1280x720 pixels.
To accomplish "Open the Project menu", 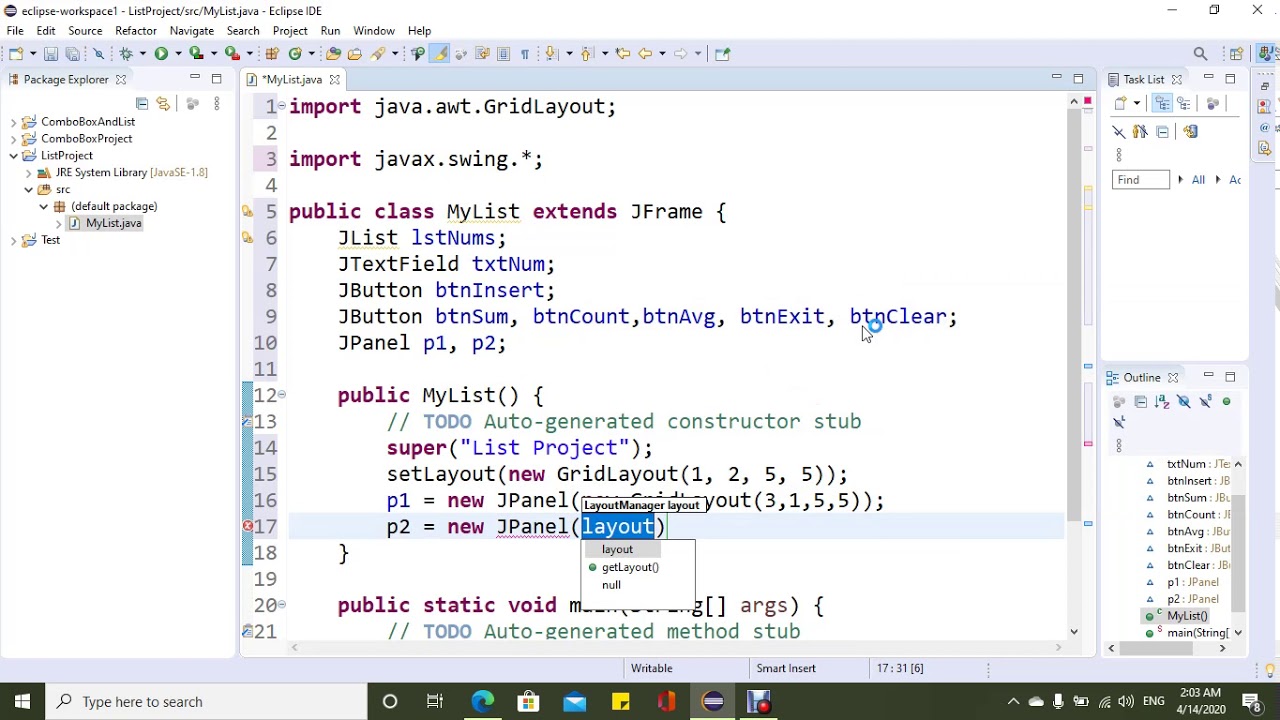I will tap(290, 31).
